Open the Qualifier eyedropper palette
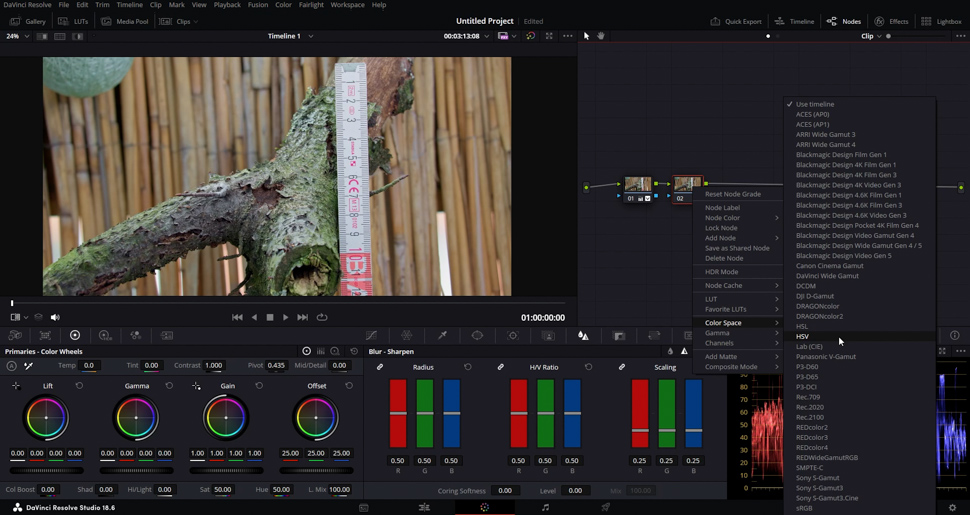970x515 pixels. coord(442,335)
